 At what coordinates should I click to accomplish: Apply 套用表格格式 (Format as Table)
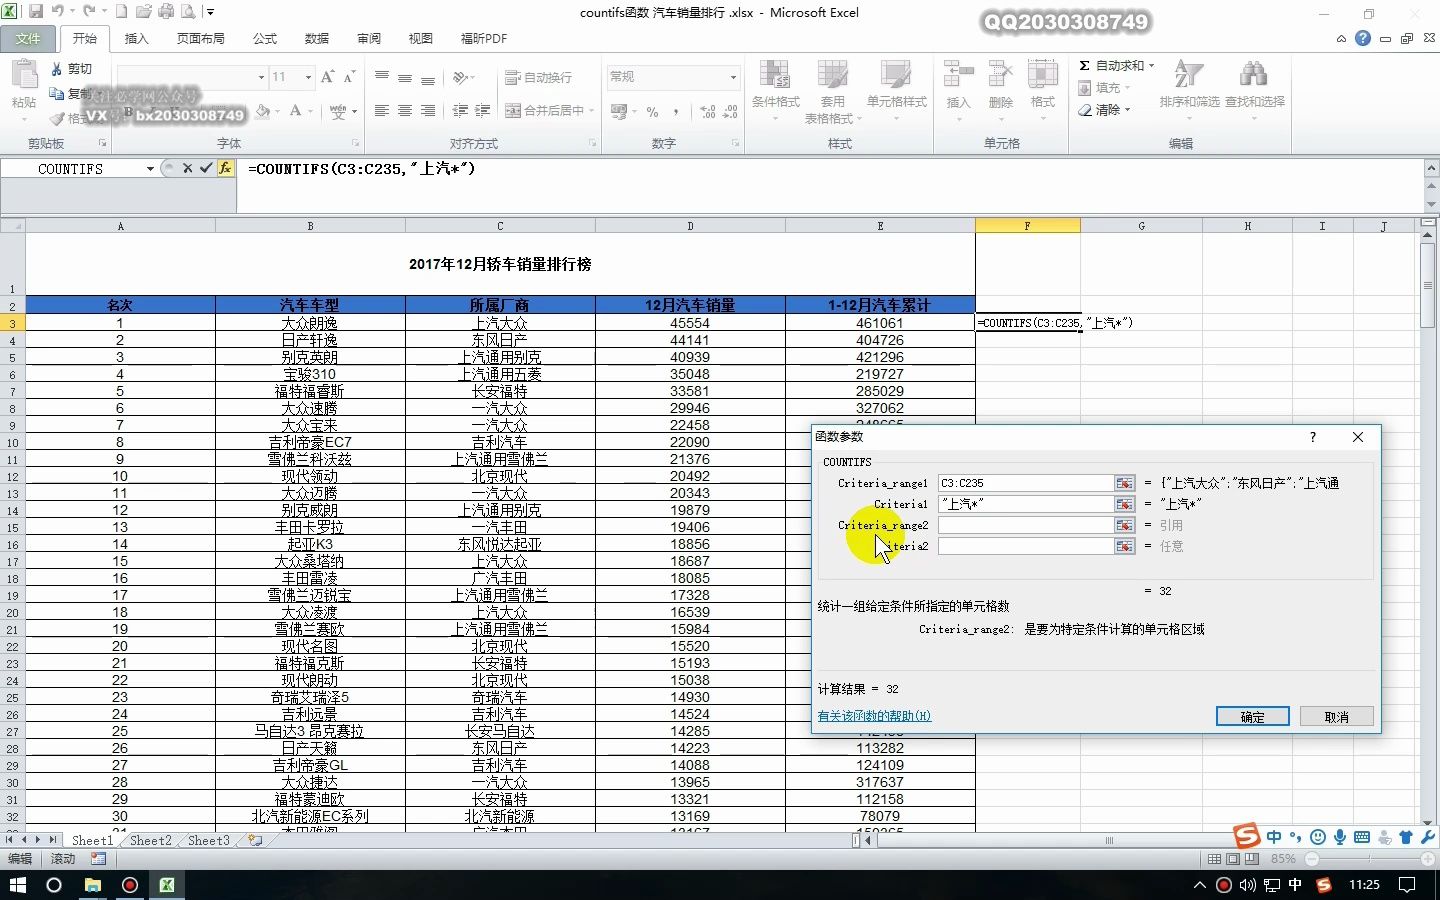tap(833, 88)
